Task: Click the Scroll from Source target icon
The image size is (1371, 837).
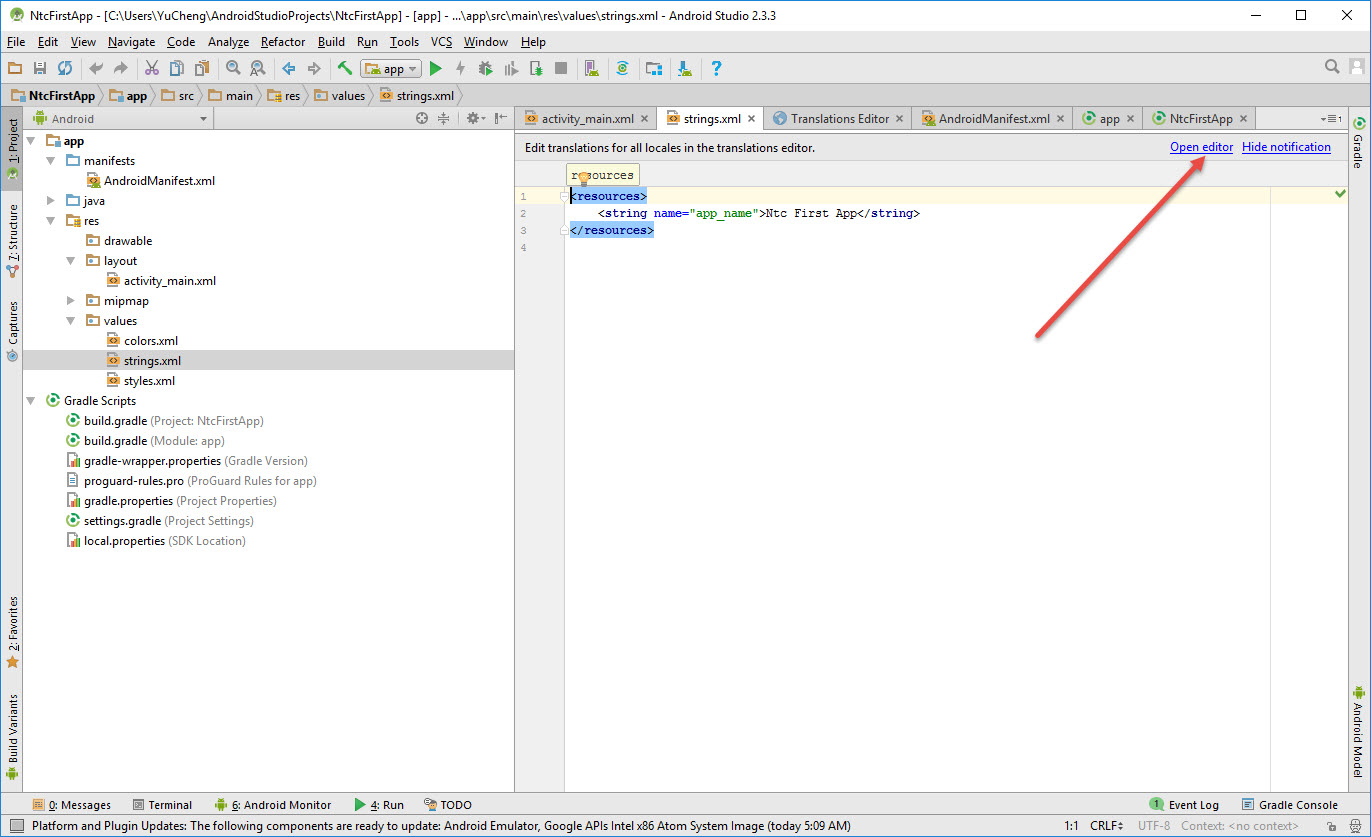Action: click(x=422, y=118)
